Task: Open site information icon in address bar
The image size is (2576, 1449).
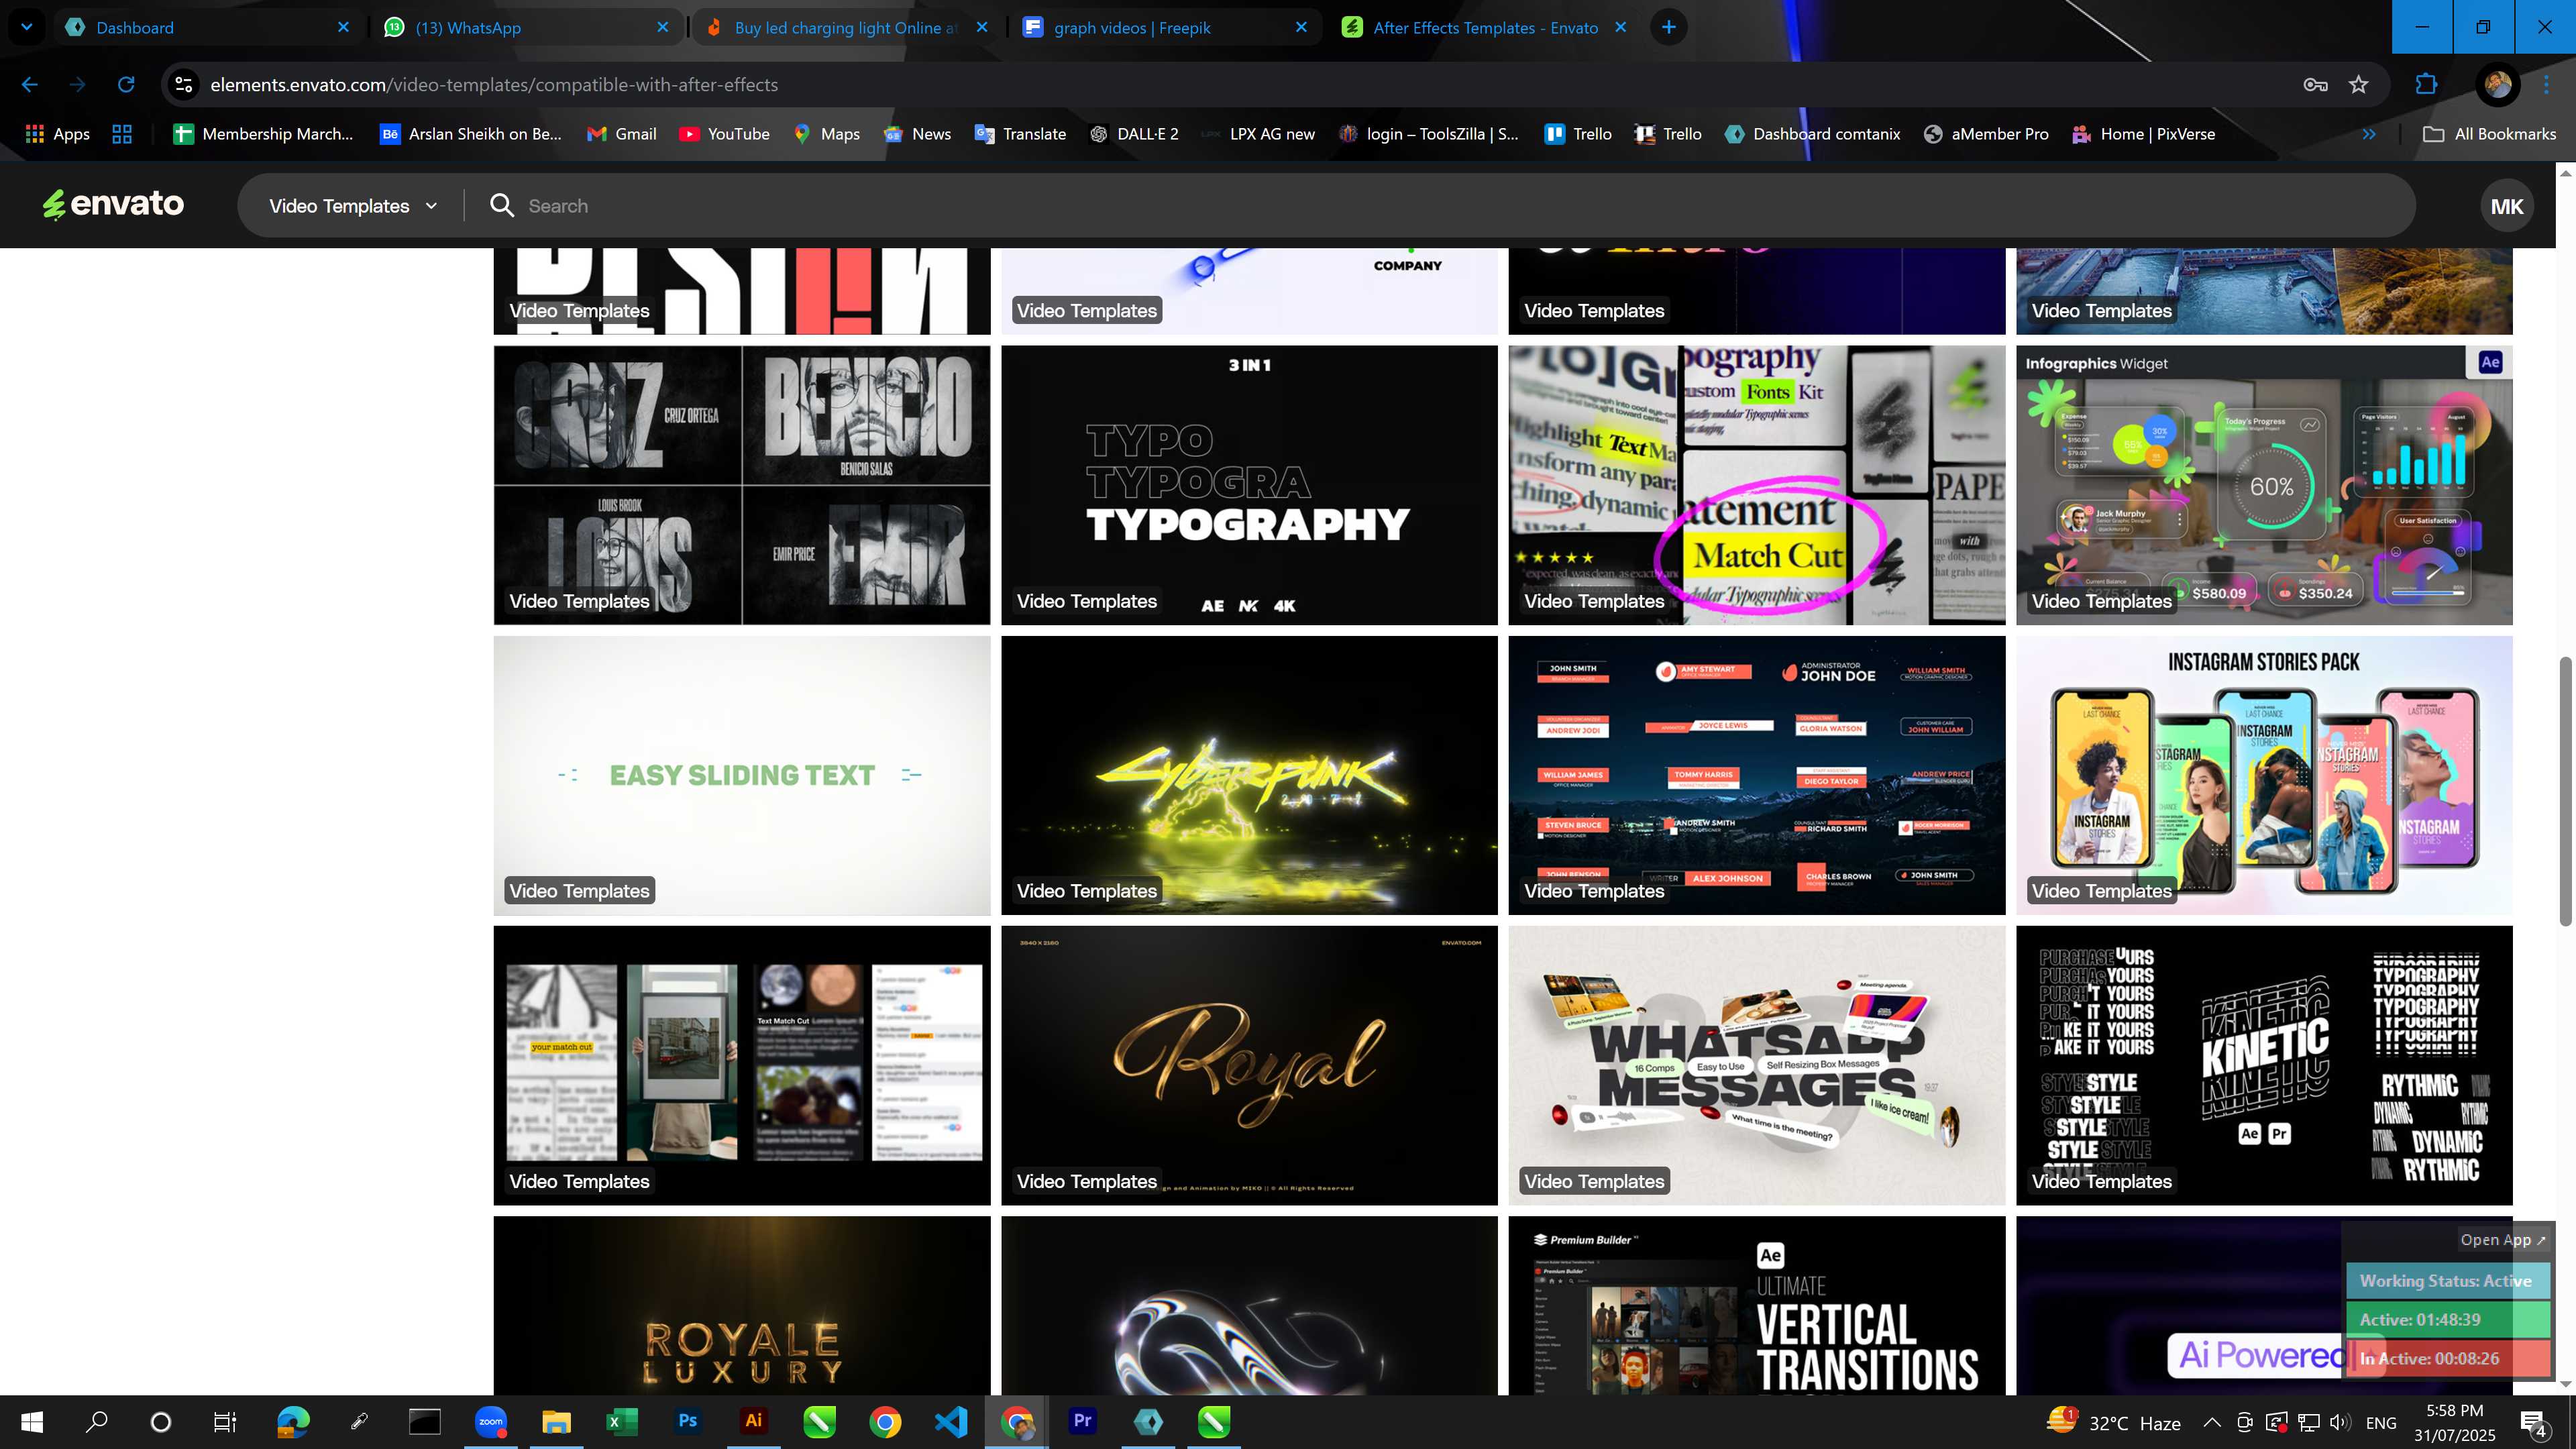Action: [x=184, y=85]
